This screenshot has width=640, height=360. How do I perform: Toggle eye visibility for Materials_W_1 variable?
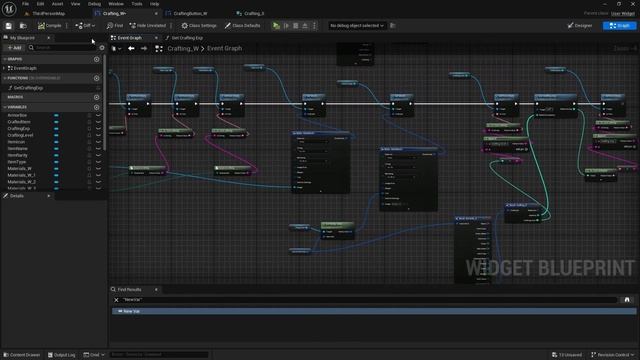coord(98,175)
